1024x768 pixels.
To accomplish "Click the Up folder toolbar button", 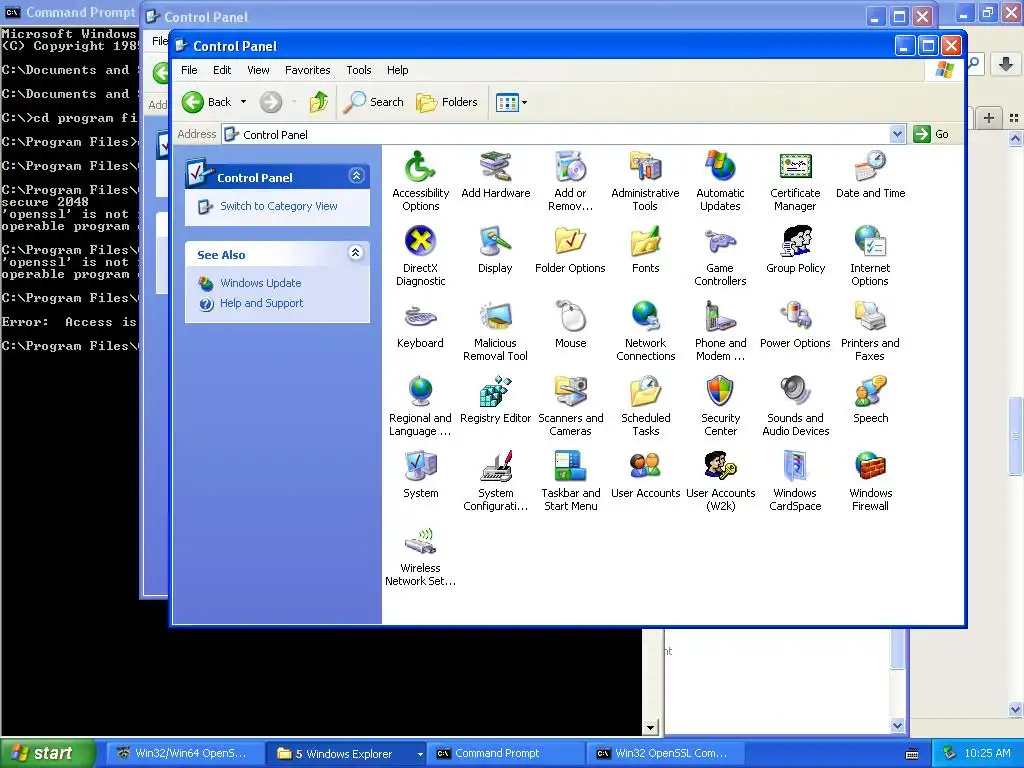I will (x=319, y=102).
